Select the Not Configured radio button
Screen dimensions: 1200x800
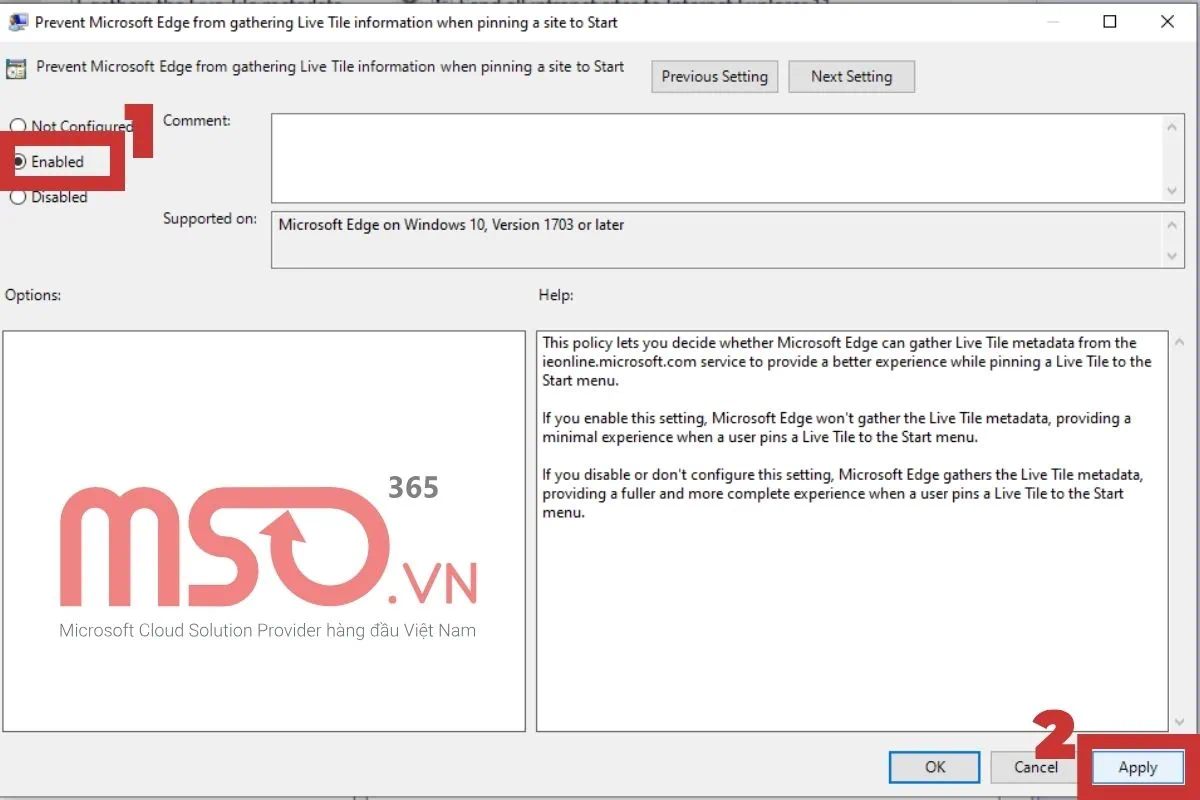coord(18,126)
